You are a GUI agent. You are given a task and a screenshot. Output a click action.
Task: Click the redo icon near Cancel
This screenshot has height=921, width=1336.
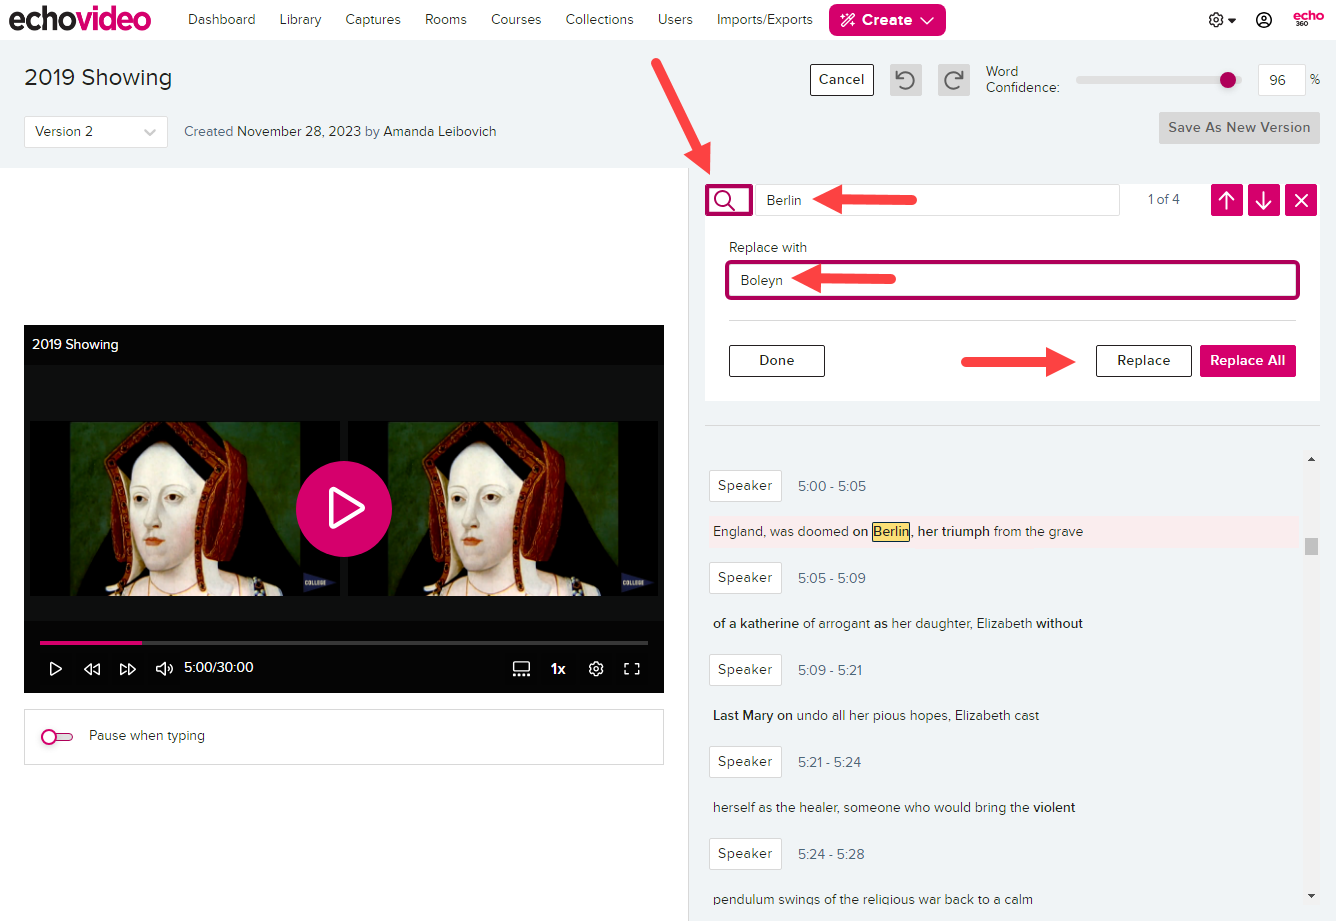(x=953, y=80)
